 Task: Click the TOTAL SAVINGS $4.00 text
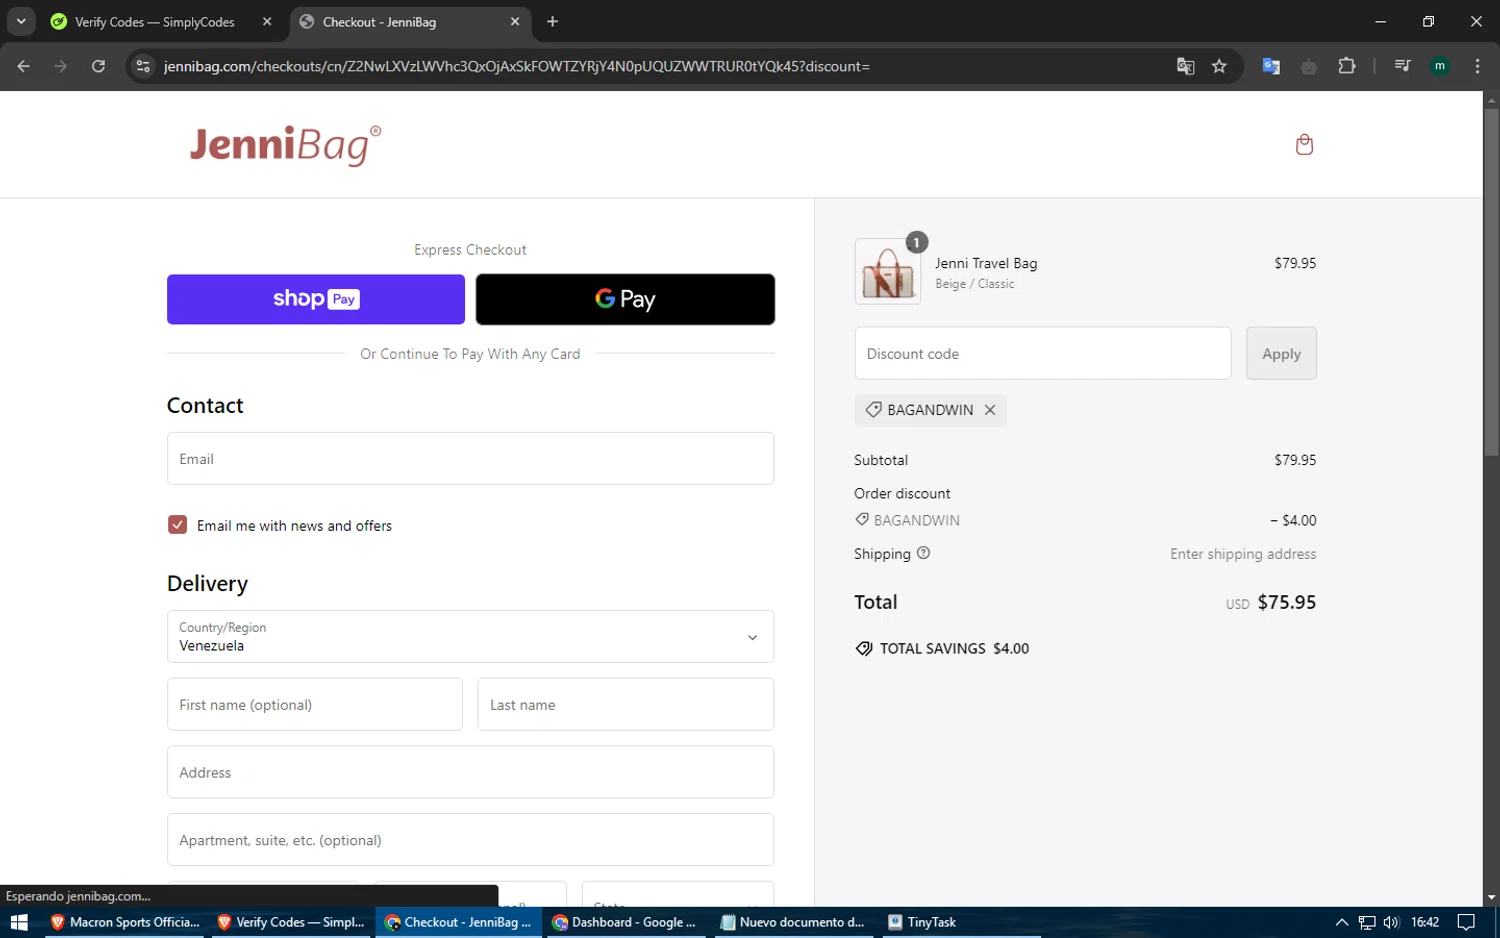954,648
